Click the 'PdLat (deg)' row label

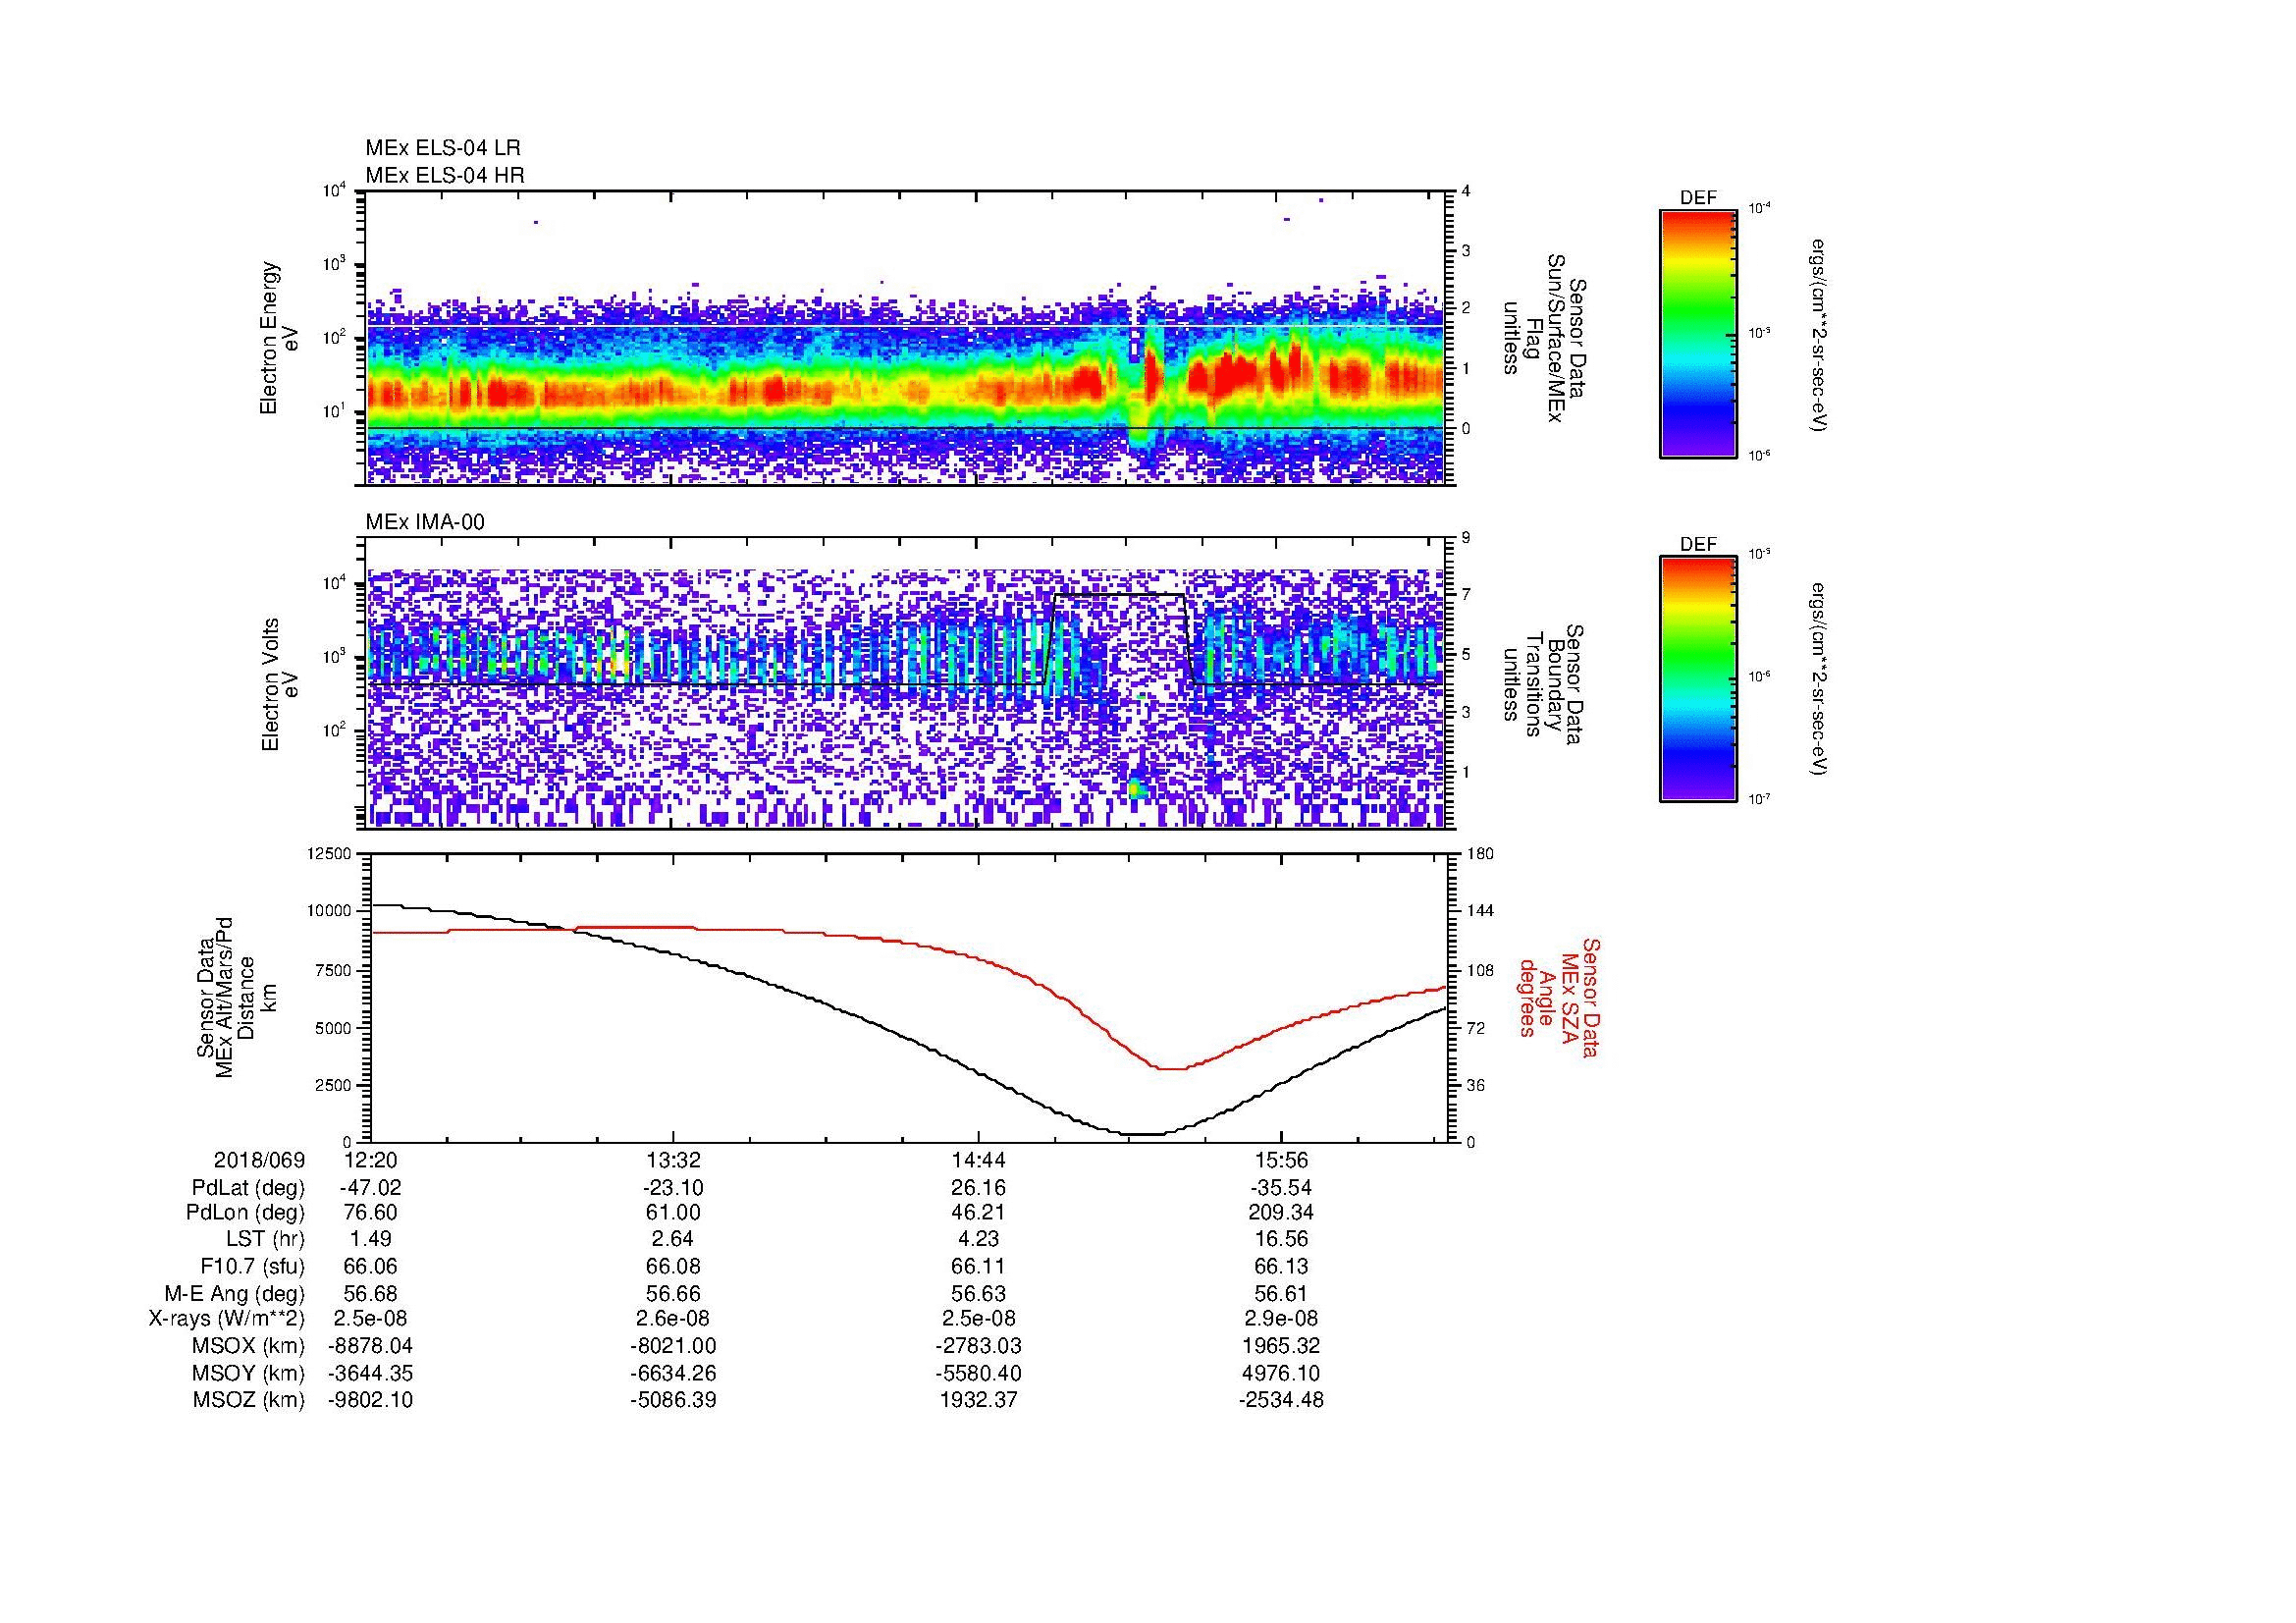click(x=248, y=1188)
